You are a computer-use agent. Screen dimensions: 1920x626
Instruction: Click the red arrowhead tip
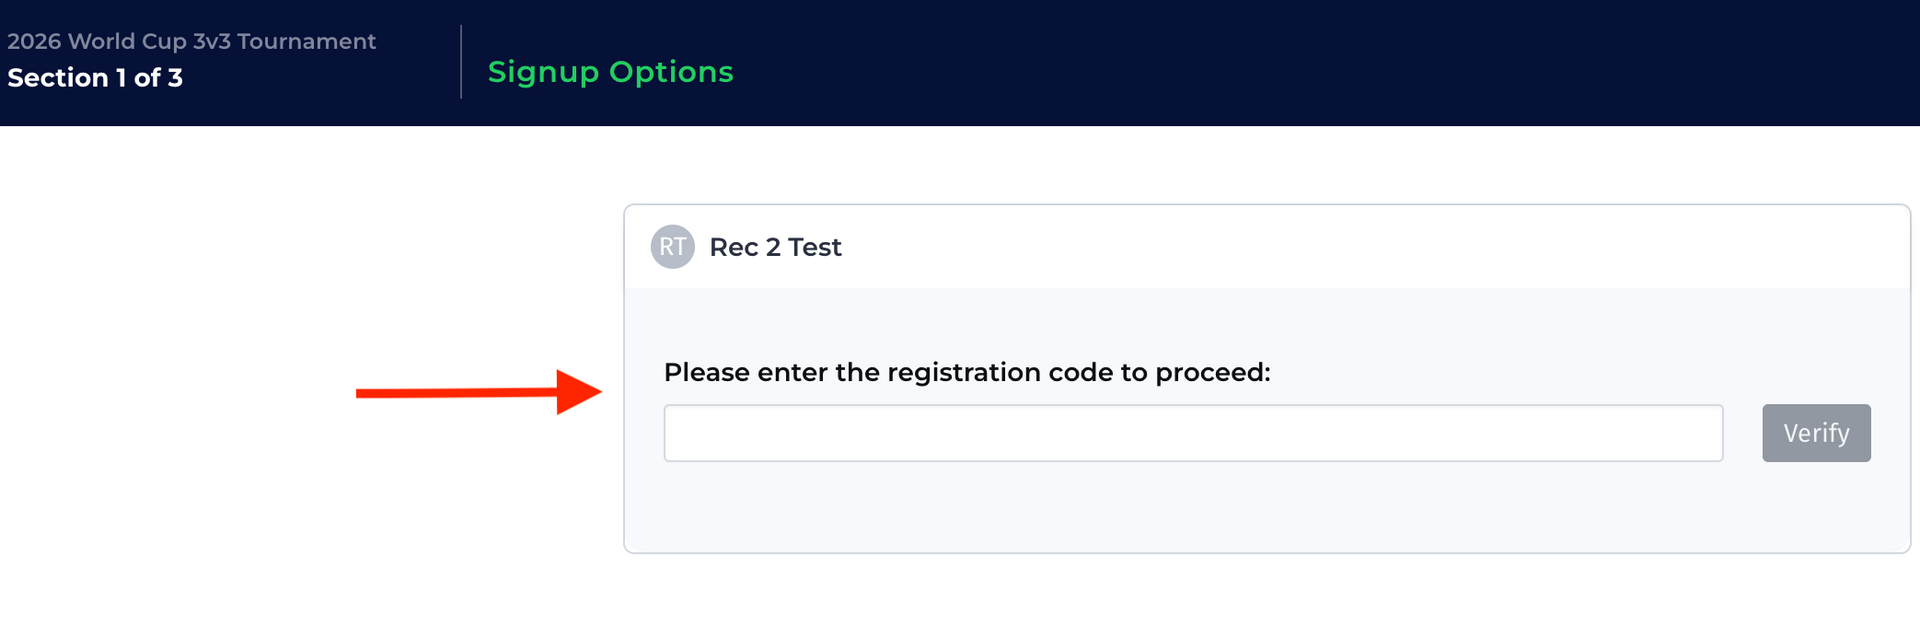(597, 391)
